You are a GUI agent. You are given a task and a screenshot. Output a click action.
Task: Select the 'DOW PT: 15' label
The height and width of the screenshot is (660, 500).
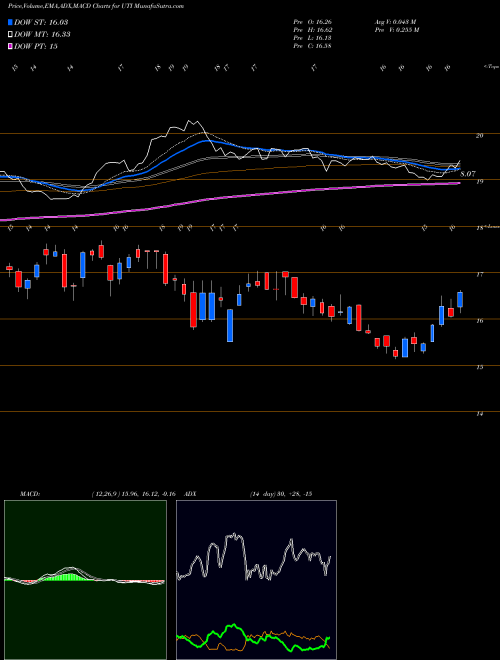pyautogui.click(x=36, y=47)
